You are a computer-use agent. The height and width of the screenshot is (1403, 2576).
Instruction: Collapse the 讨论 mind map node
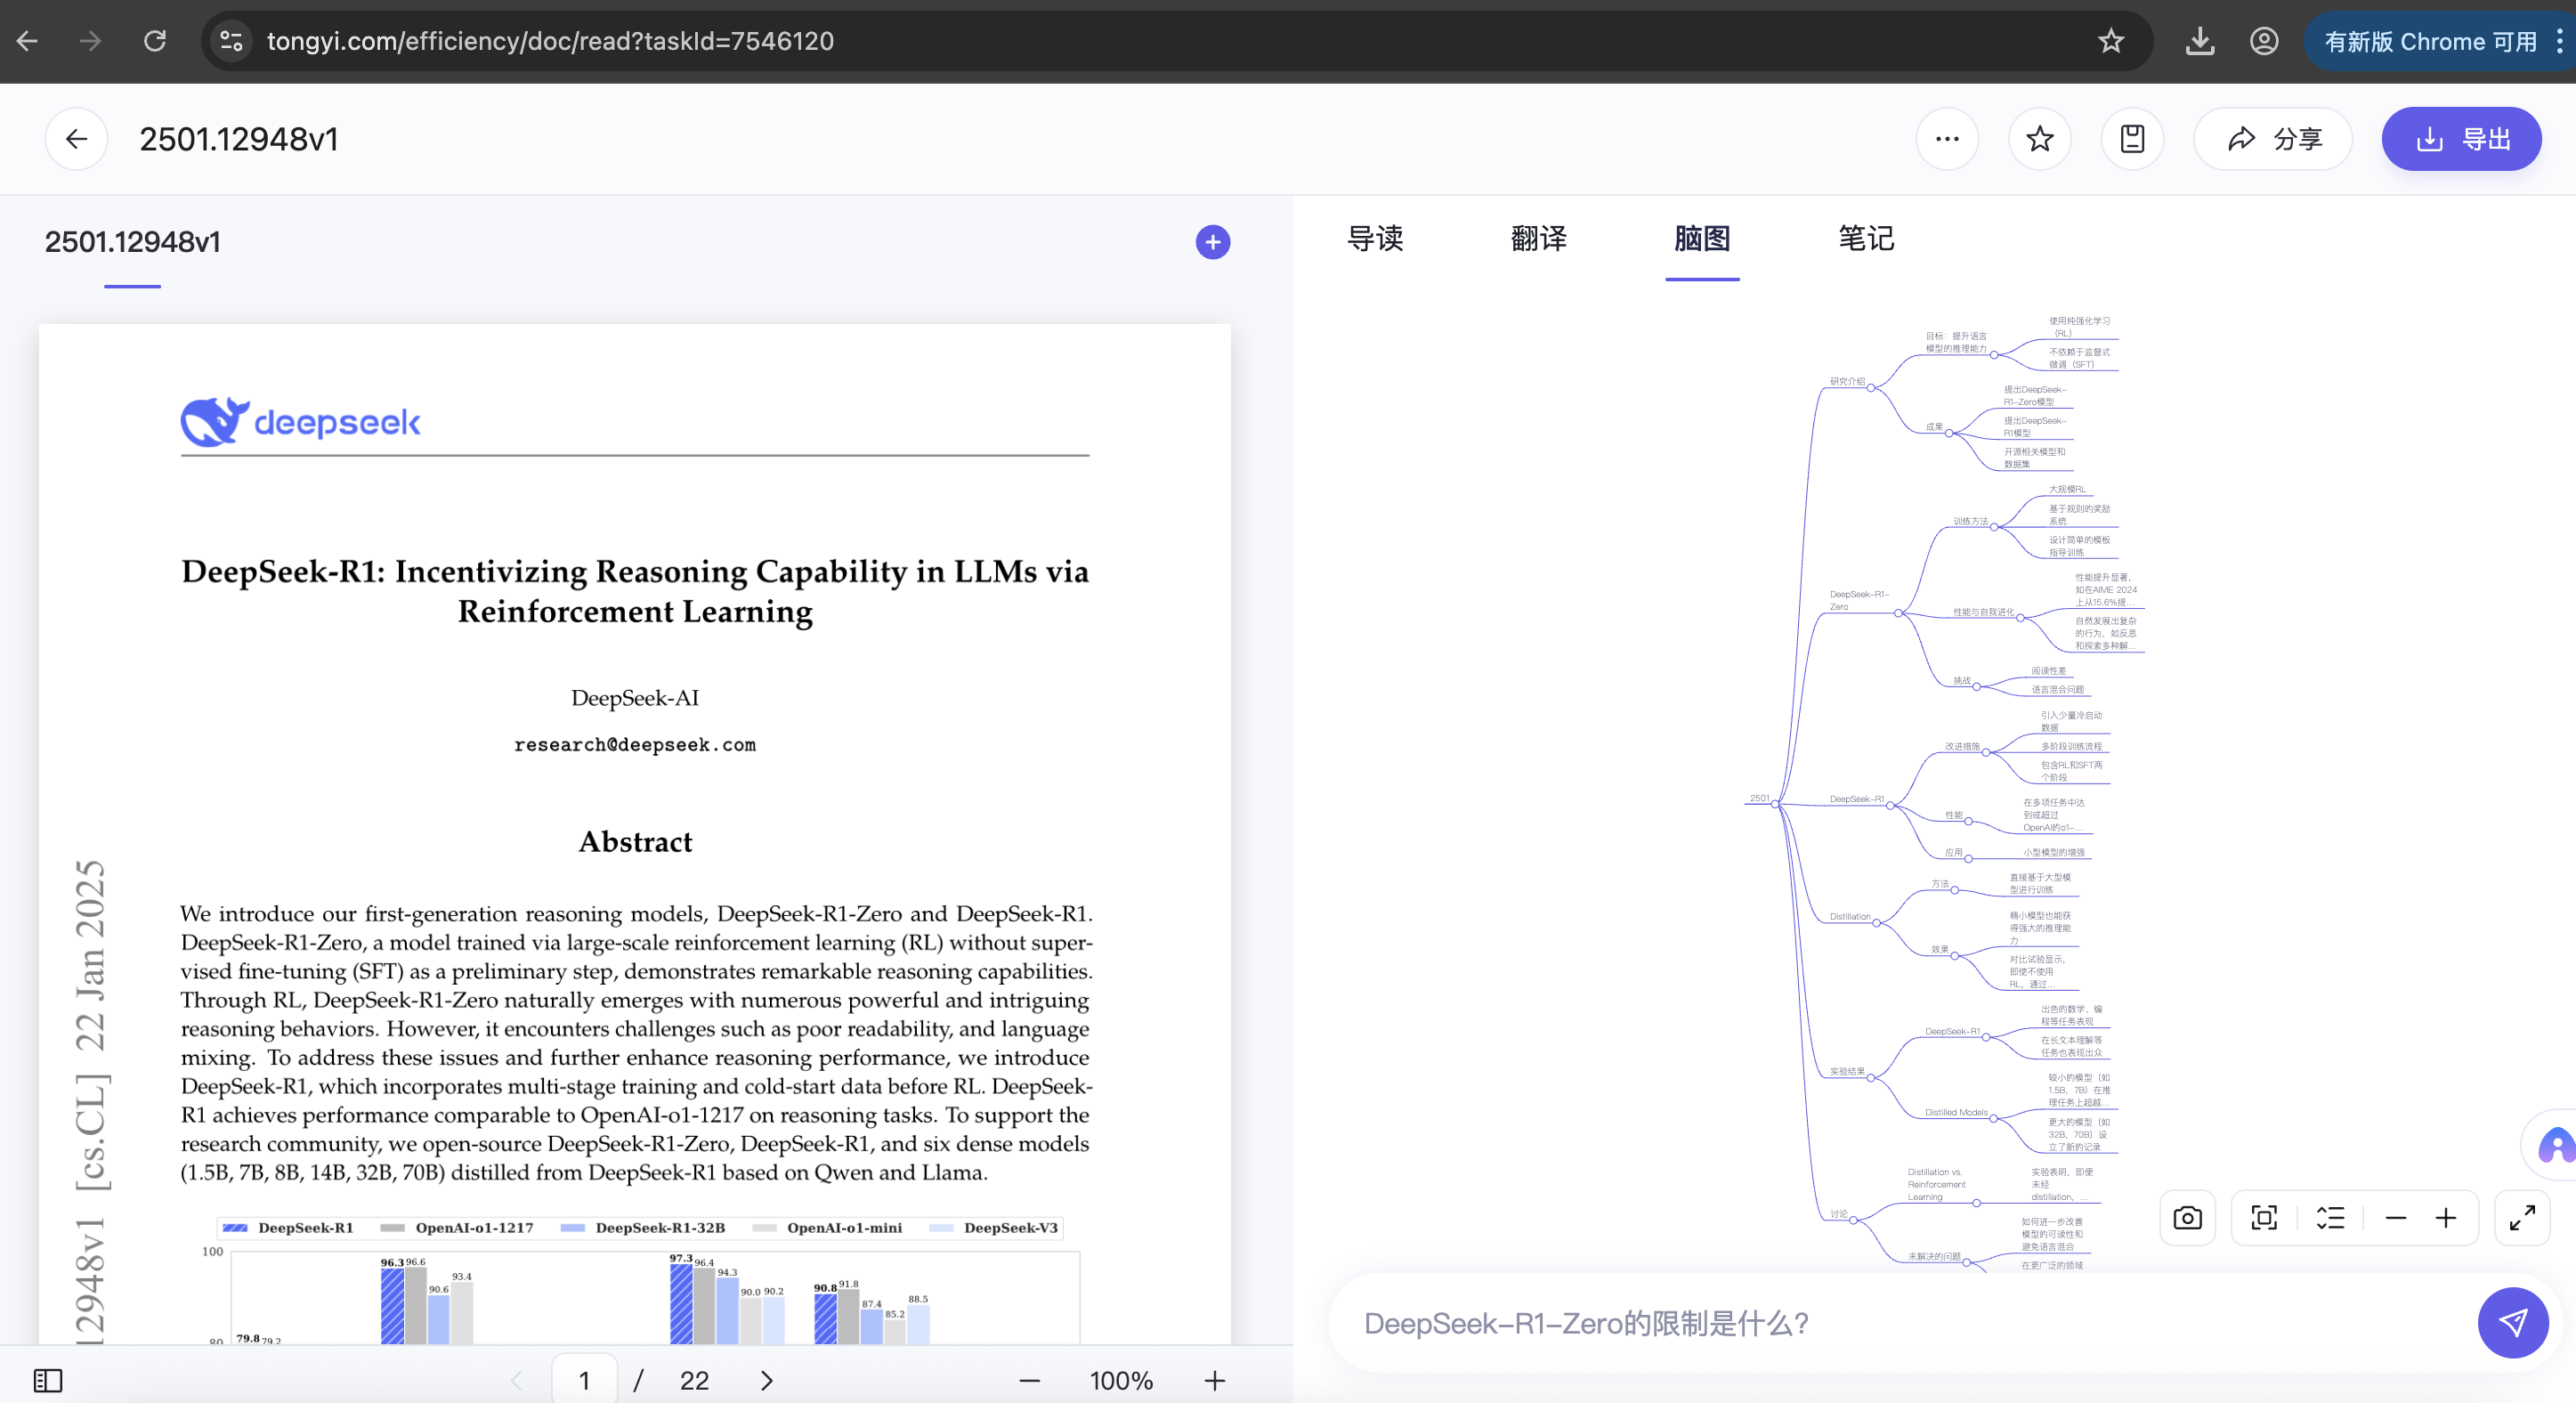point(1853,1220)
